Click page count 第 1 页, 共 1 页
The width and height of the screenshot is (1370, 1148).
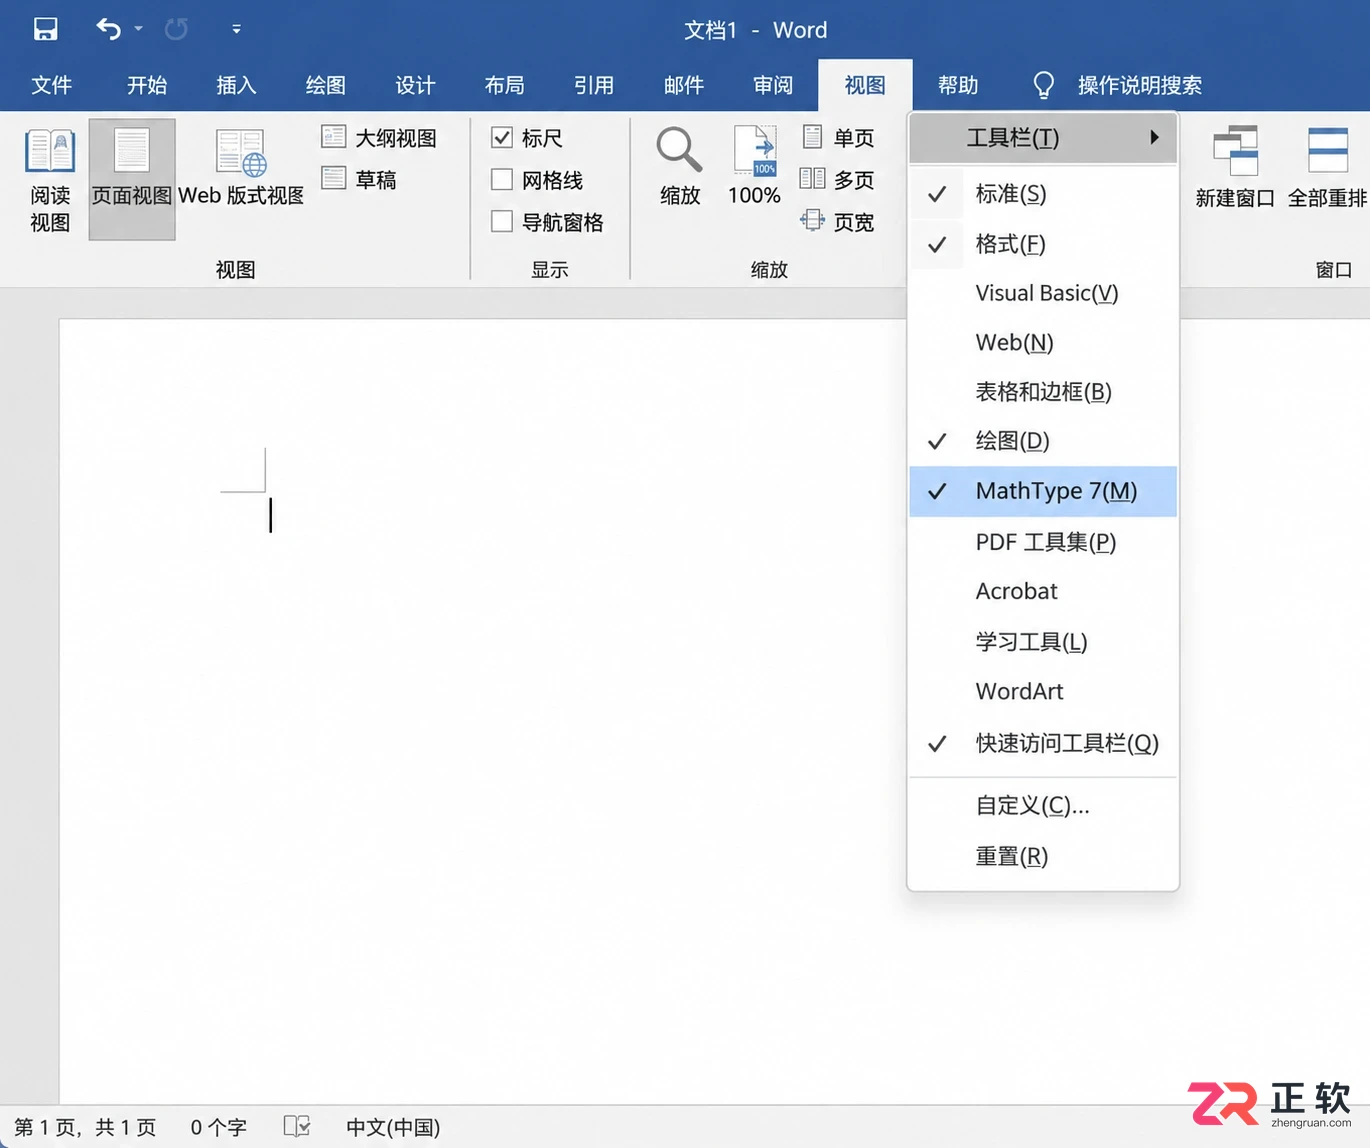(86, 1127)
